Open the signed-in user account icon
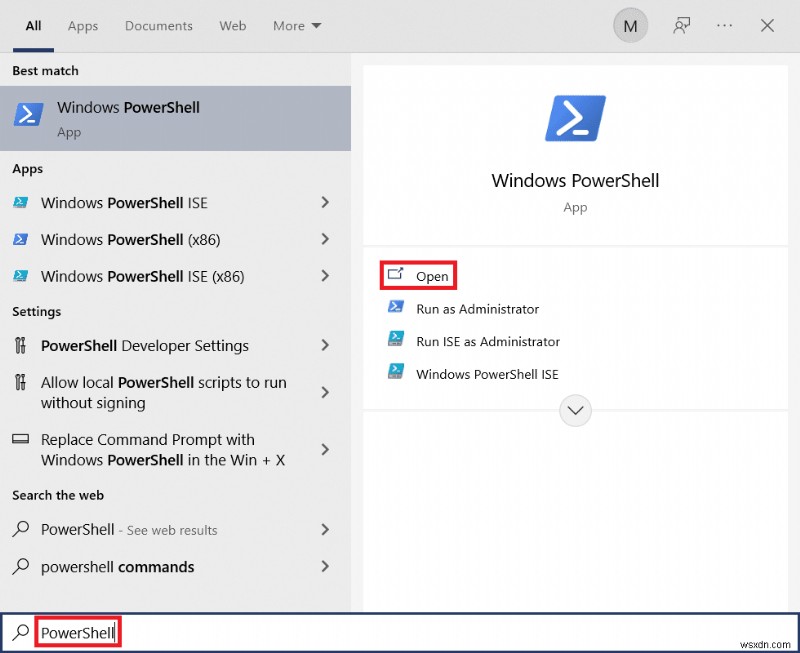800x653 pixels. pyautogui.click(x=630, y=25)
